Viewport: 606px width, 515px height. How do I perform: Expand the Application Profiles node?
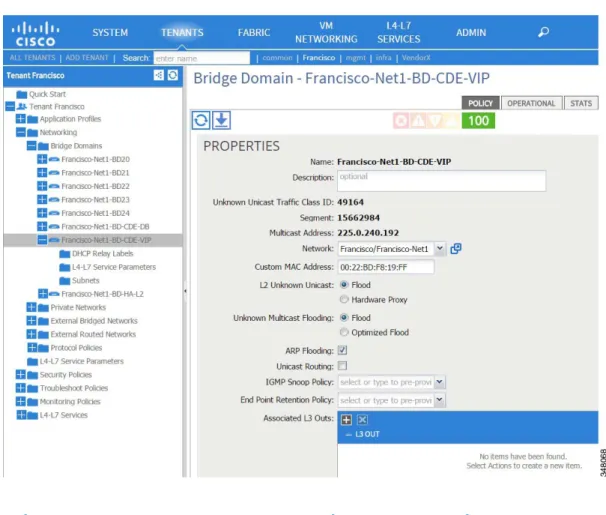click(x=20, y=119)
